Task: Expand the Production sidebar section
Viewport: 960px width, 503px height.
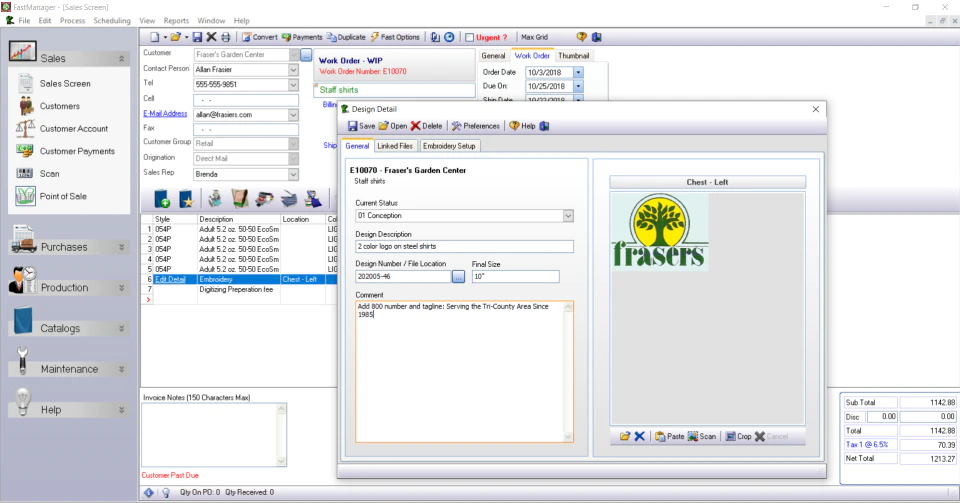Action: [121, 288]
